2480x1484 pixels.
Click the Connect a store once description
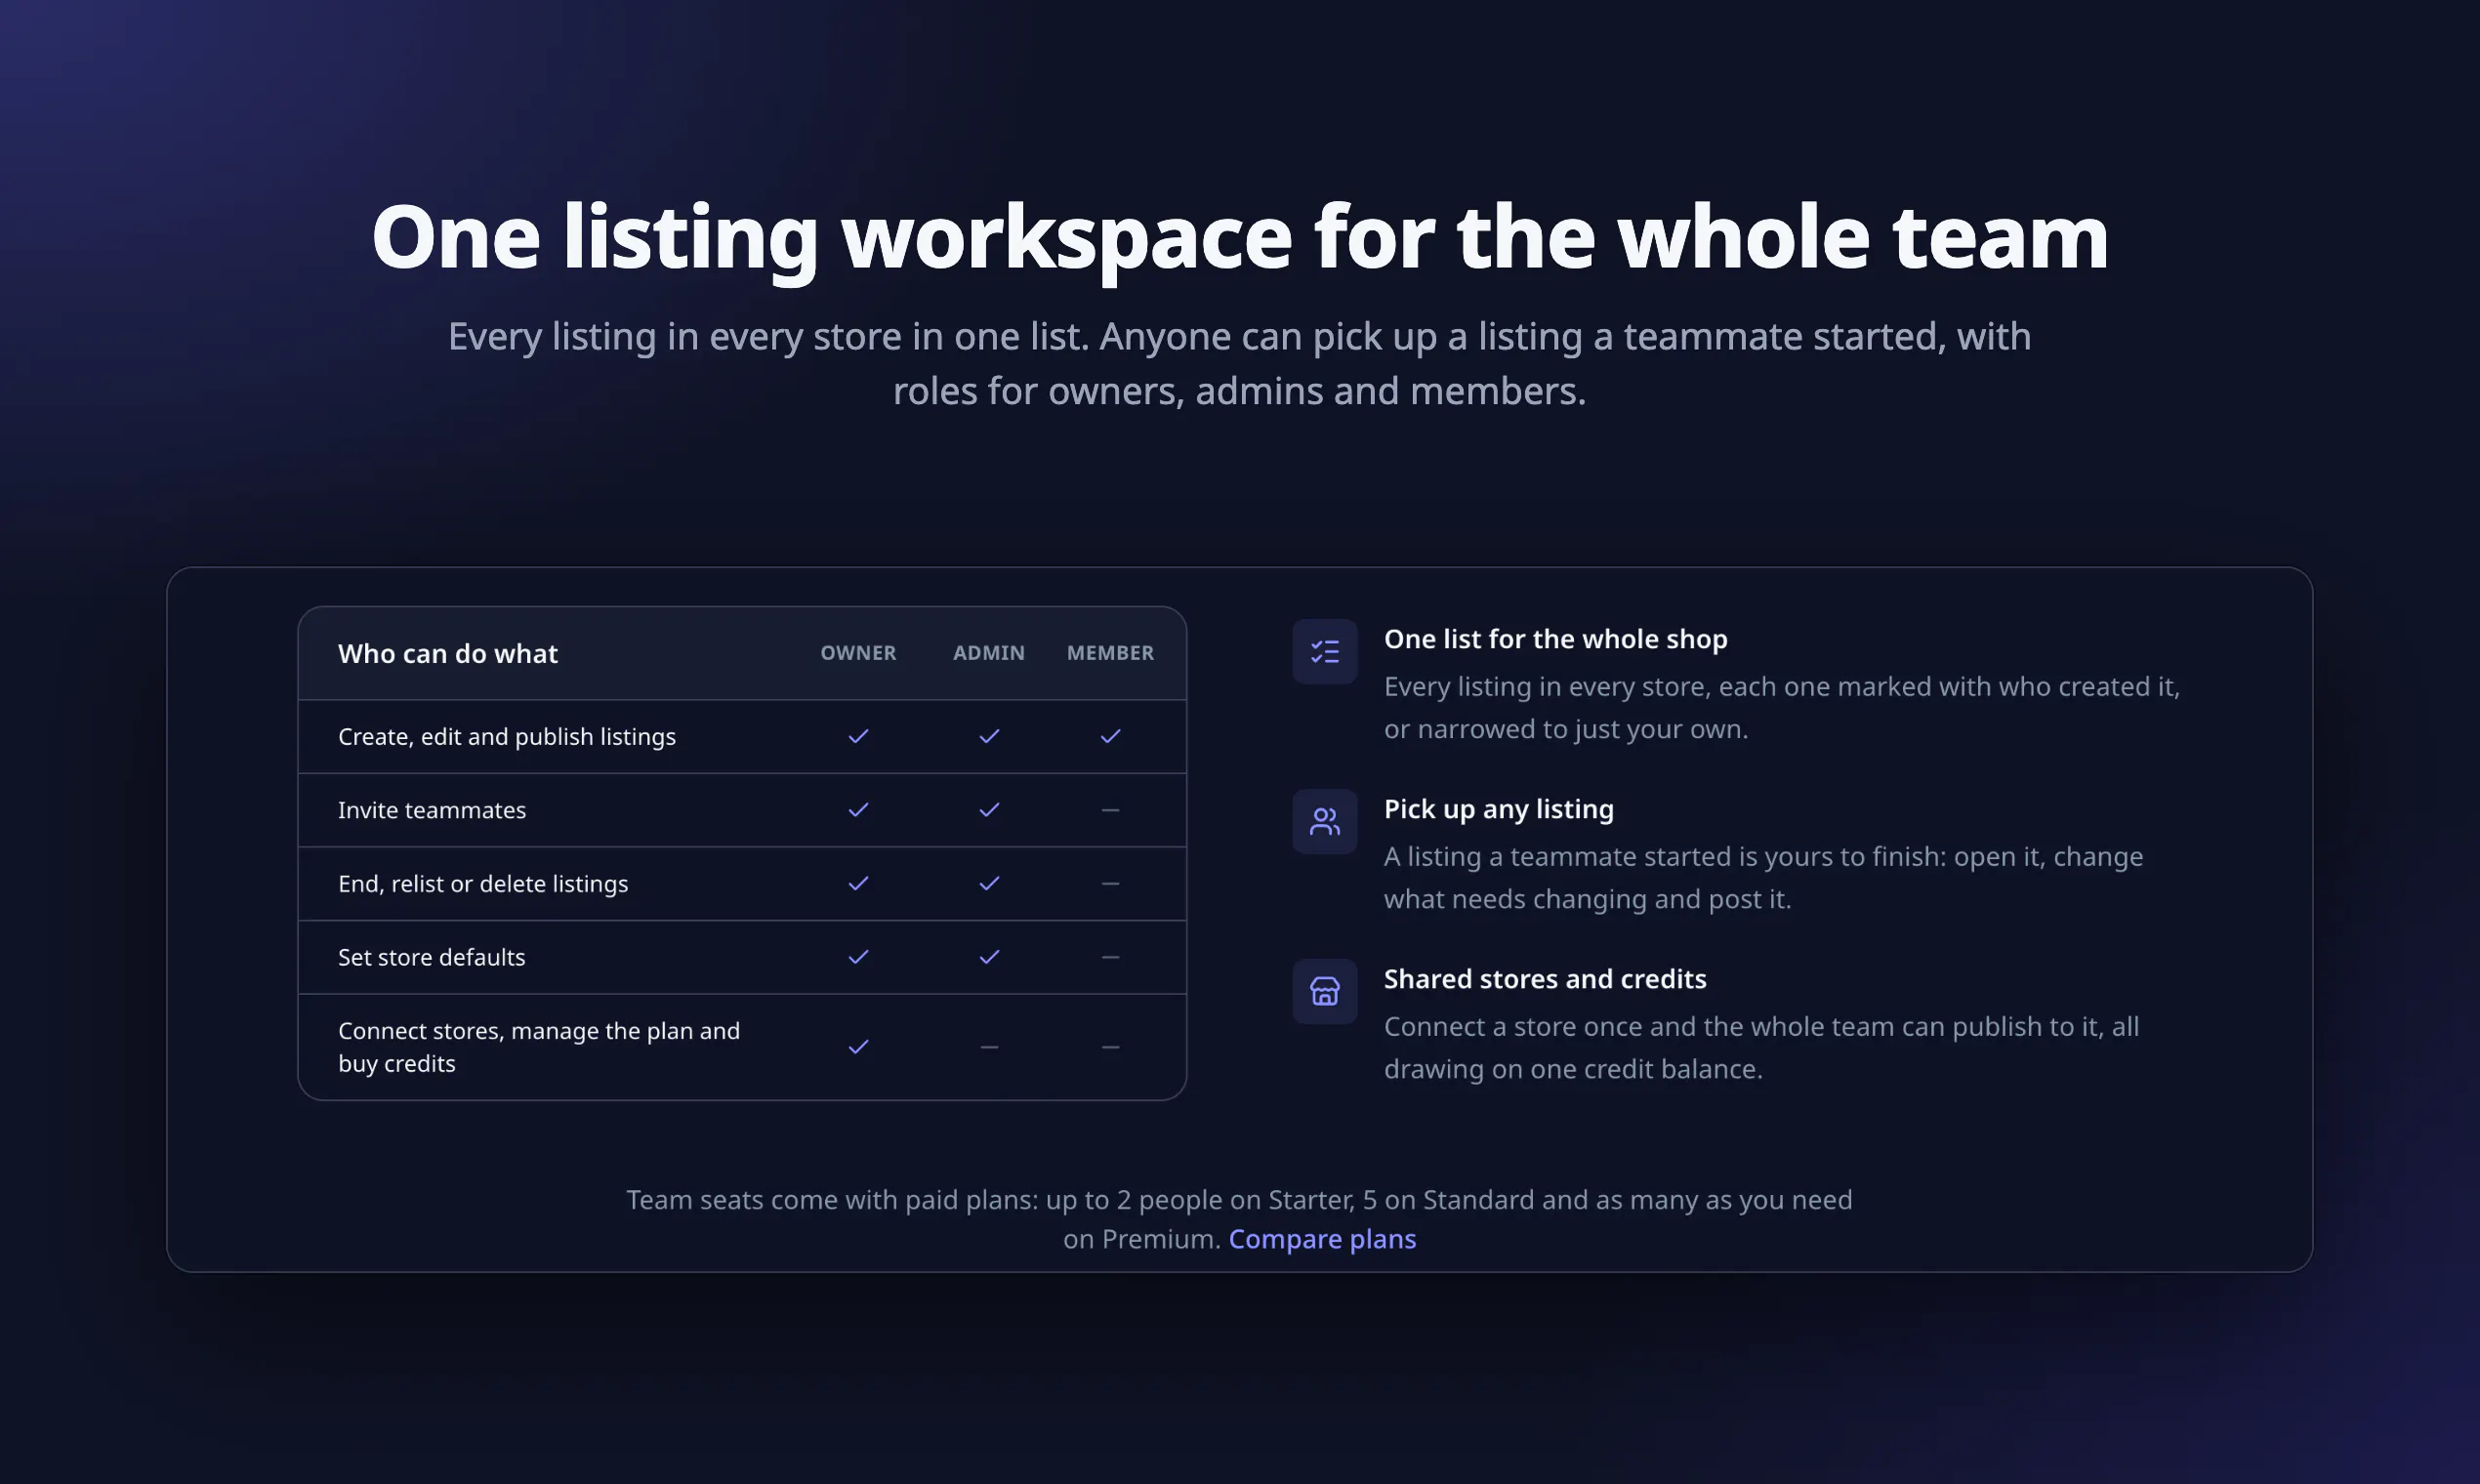pos(1762,1048)
